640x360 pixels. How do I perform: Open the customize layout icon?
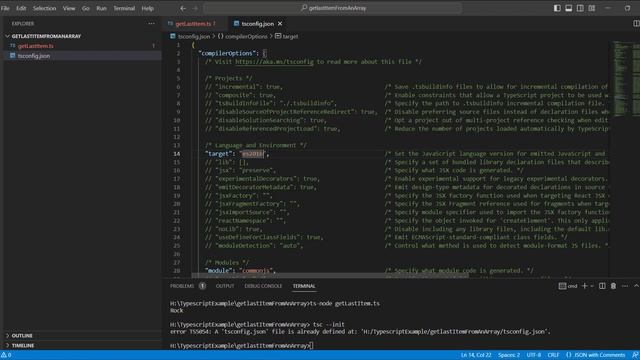click(591, 8)
